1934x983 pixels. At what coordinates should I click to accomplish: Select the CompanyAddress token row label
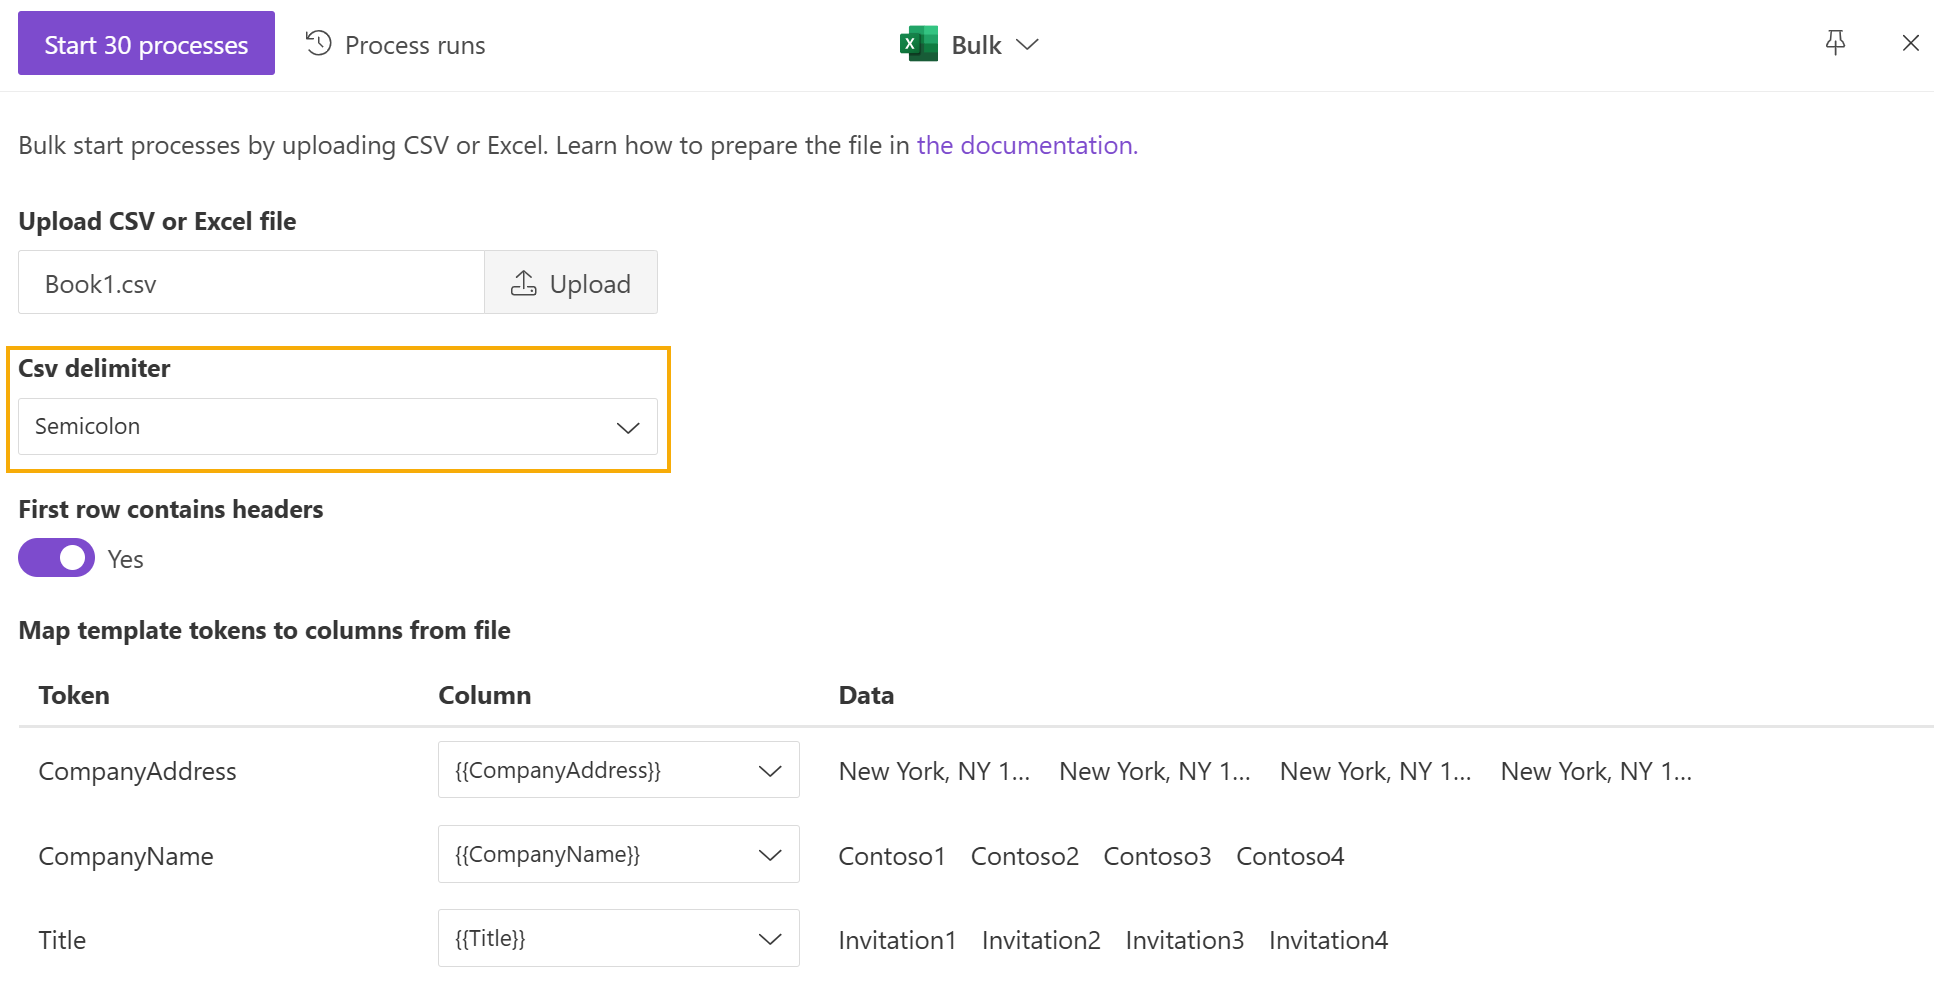coord(138,772)
